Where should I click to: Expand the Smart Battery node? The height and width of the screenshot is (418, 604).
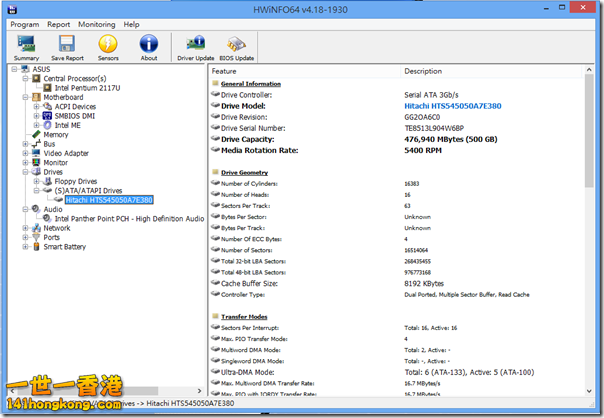25,247
